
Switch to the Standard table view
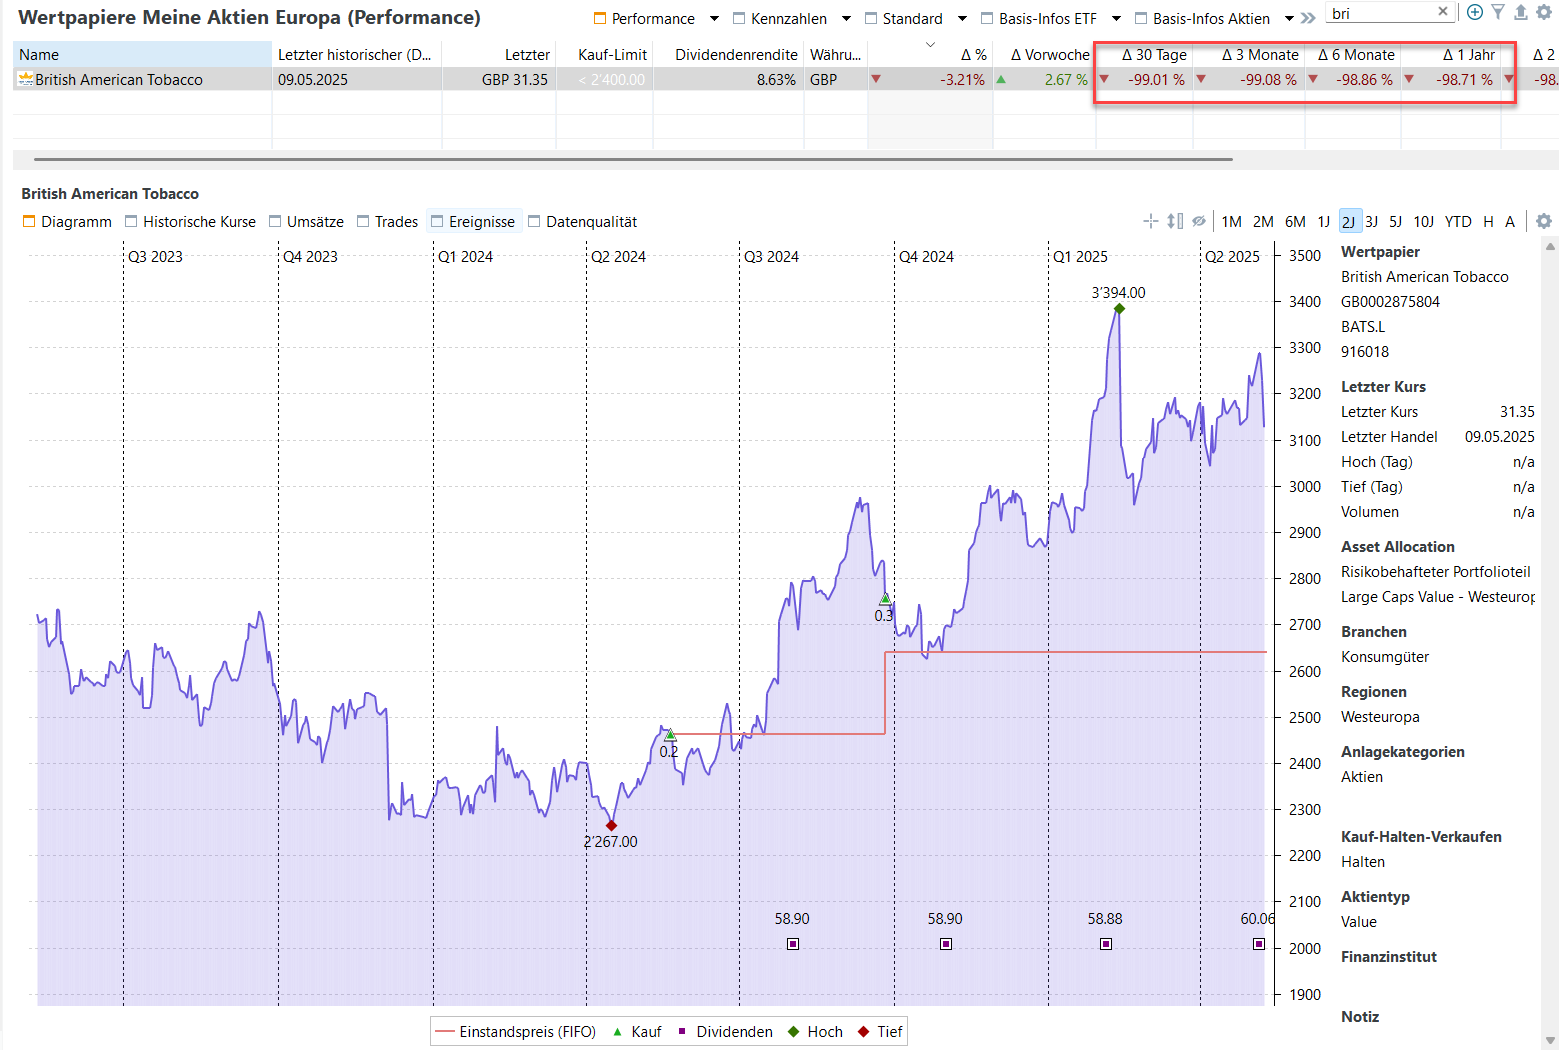coord(904,19)
